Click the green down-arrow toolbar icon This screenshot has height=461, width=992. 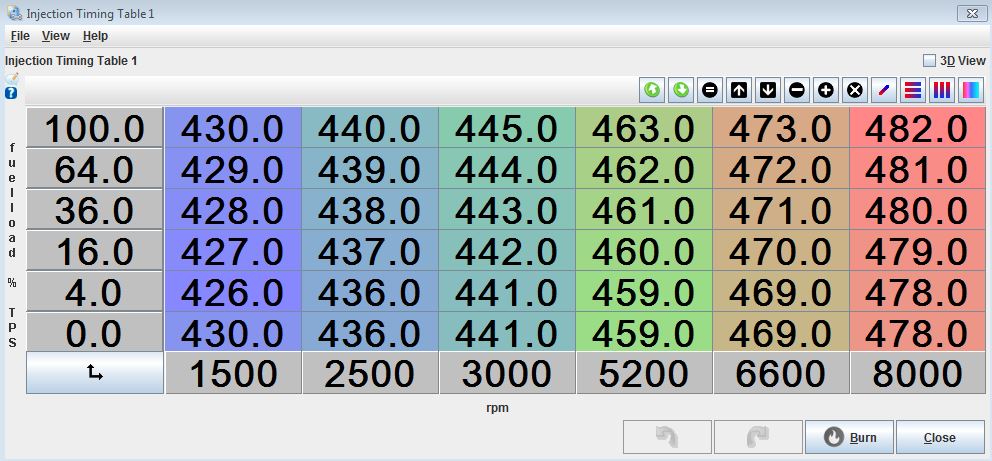[x=681, y=90]
